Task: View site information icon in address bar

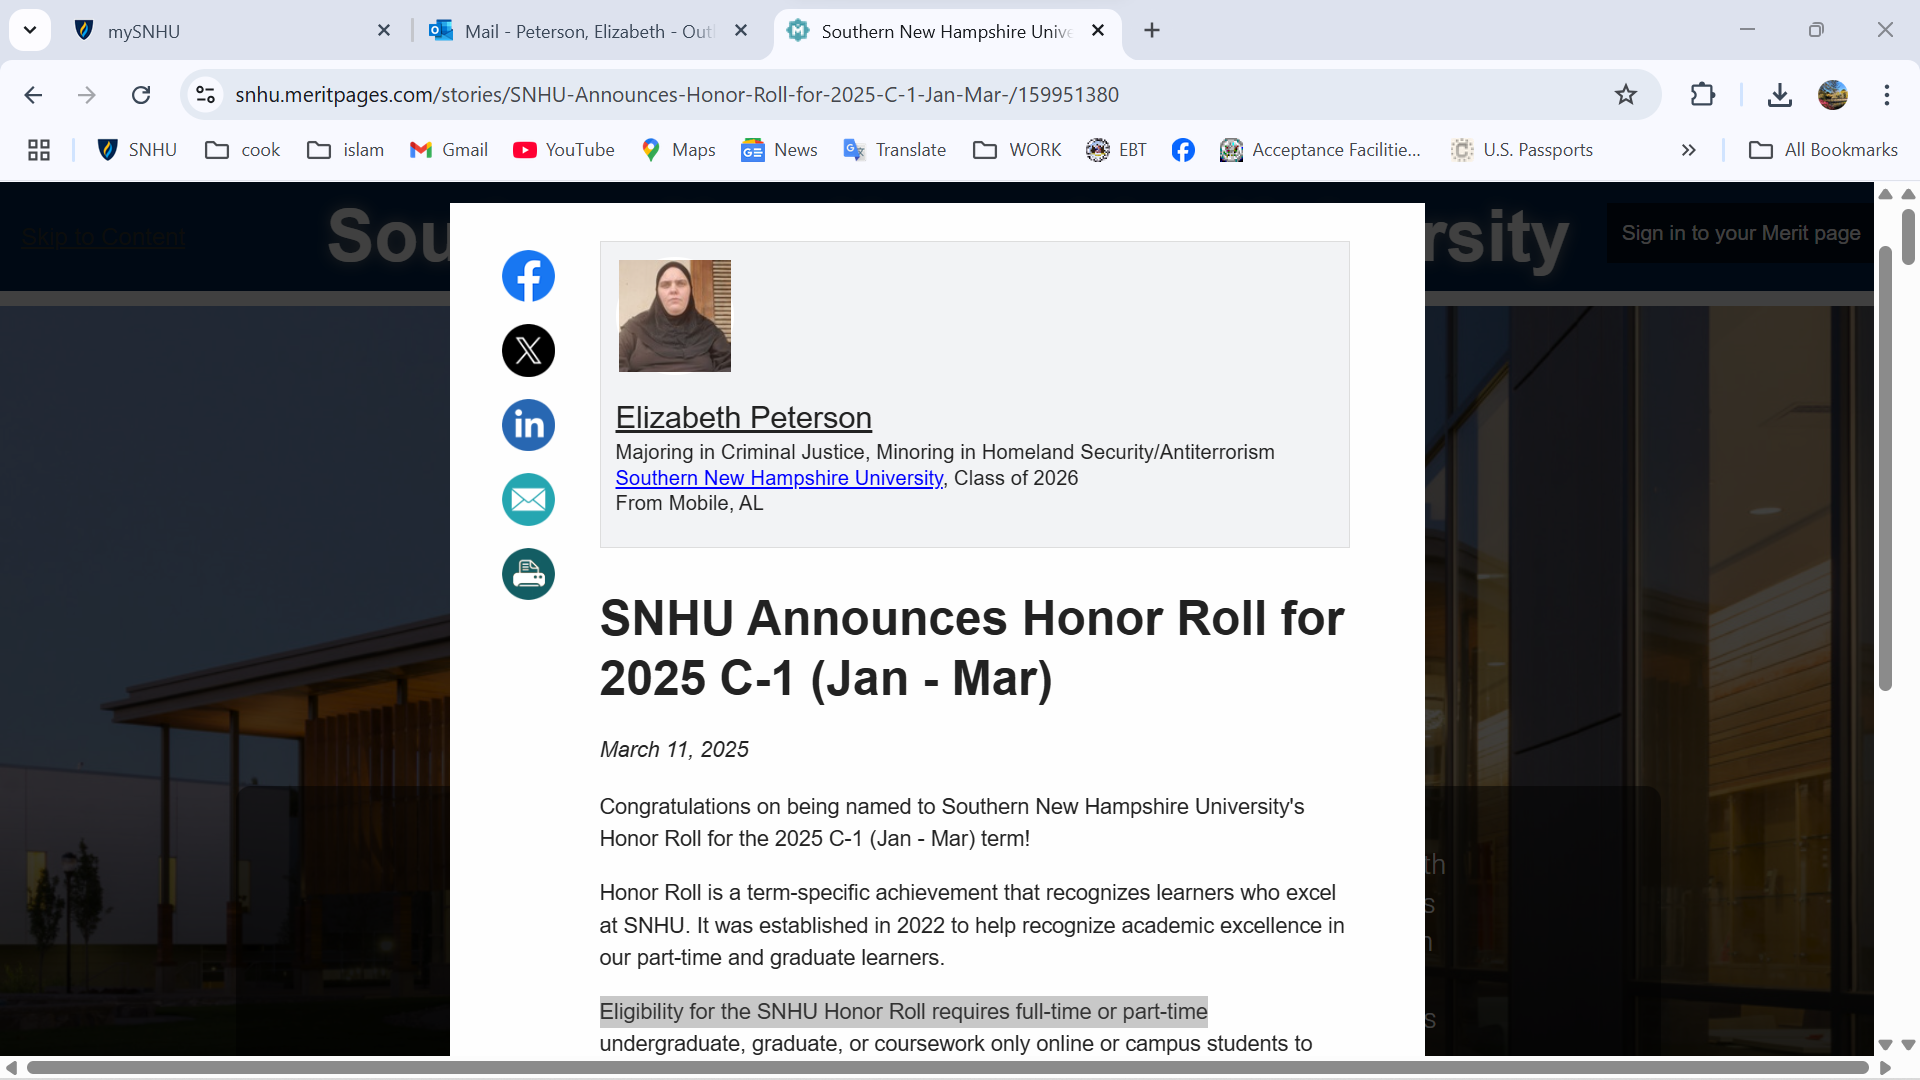Action: click(x=205, y=95)
